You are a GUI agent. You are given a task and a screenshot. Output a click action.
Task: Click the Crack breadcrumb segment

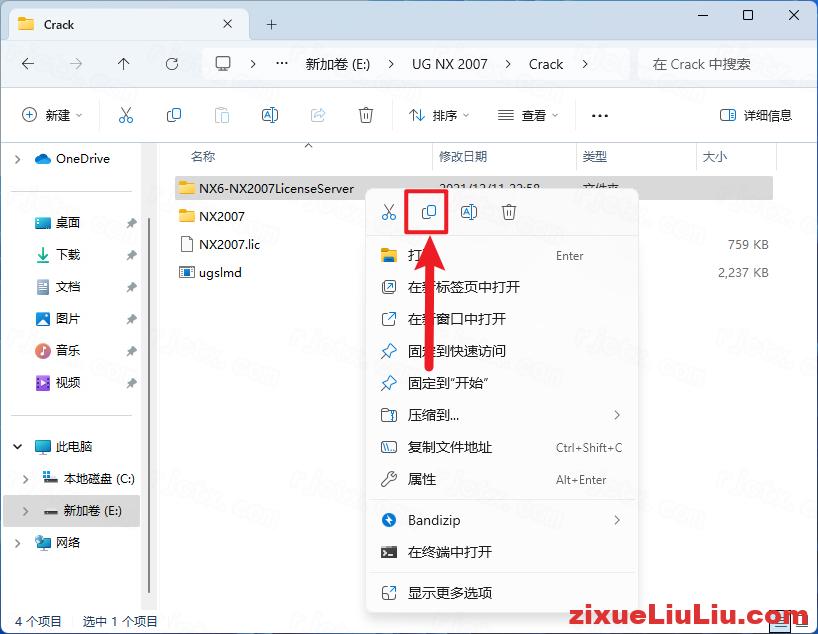546,64
